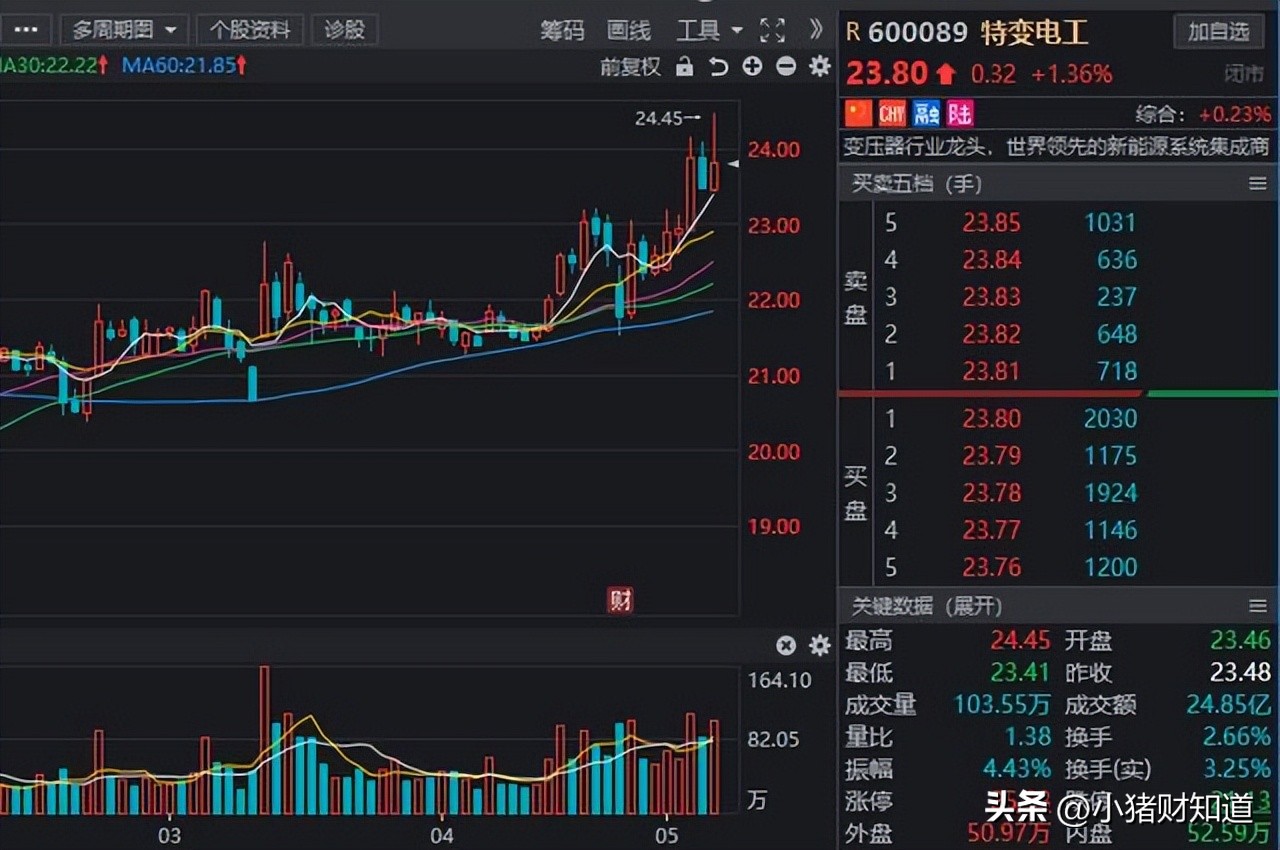Open the volume panel settings gear
The width and height of the screenshot is (1280, 850).
(817, 645)
